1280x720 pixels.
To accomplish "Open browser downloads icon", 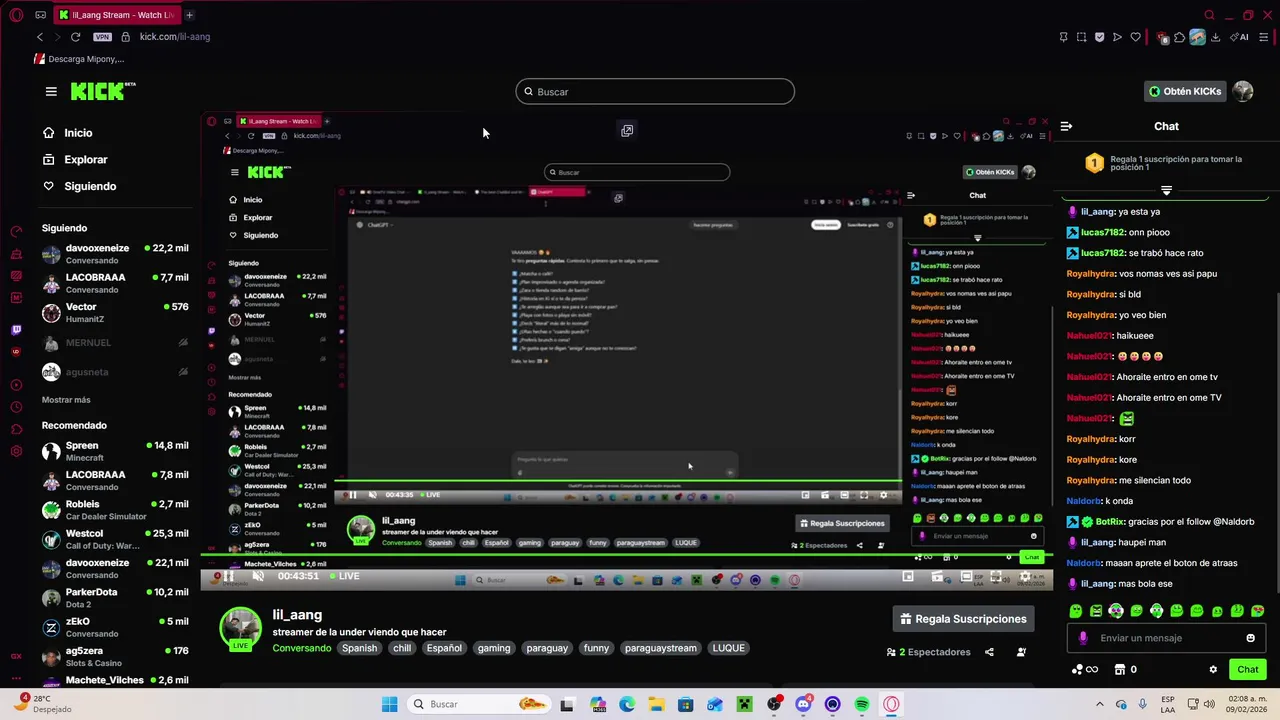I will pos(1215,37).
